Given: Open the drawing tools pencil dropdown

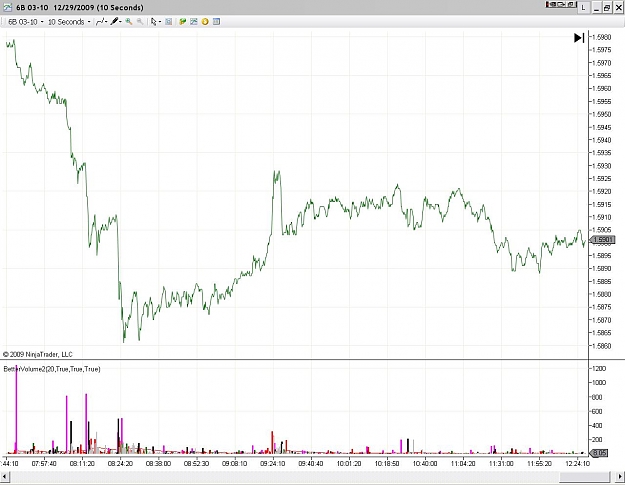Looking at the screenshot, I should pyautogui.click(x=116, y=22).
